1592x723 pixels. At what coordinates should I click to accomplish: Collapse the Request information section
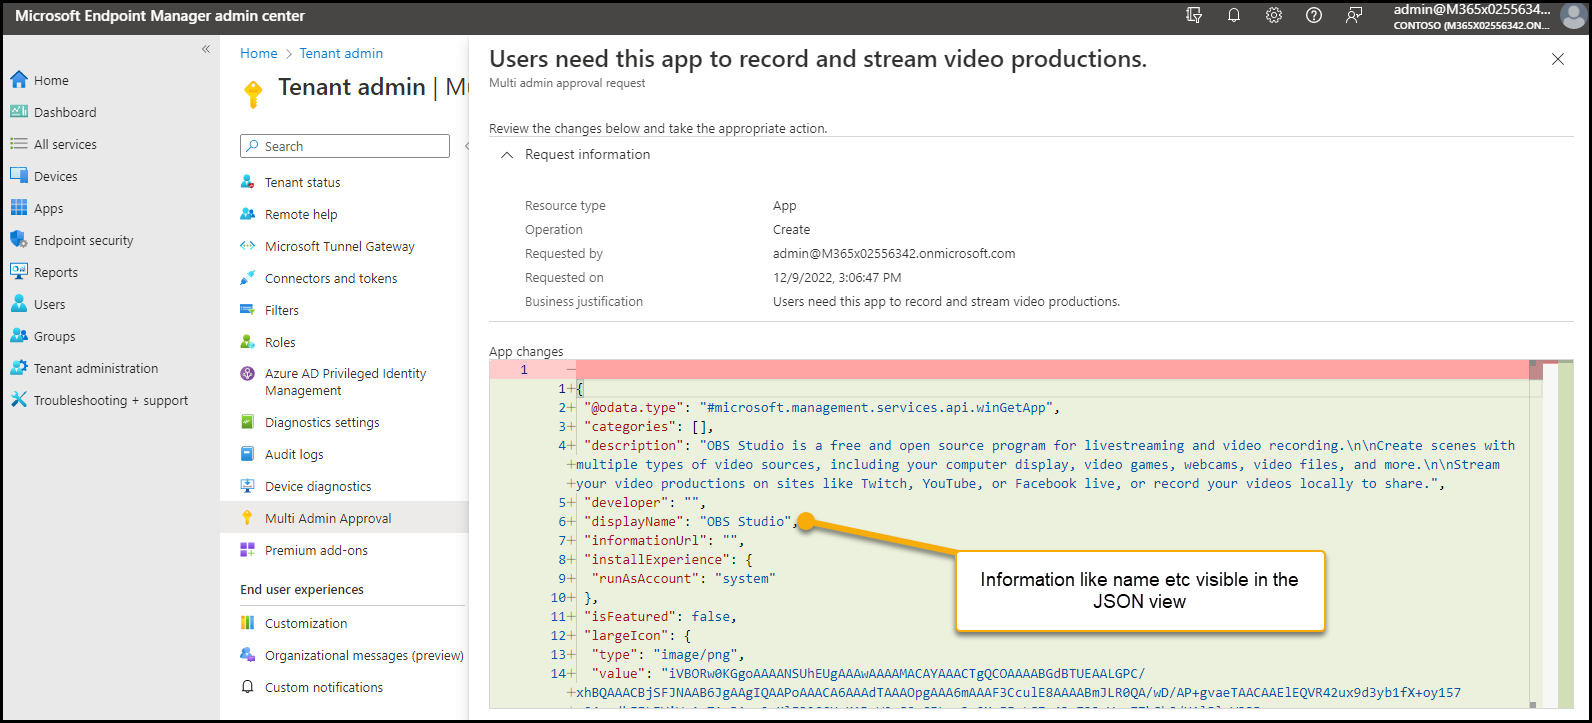point(507,155)
